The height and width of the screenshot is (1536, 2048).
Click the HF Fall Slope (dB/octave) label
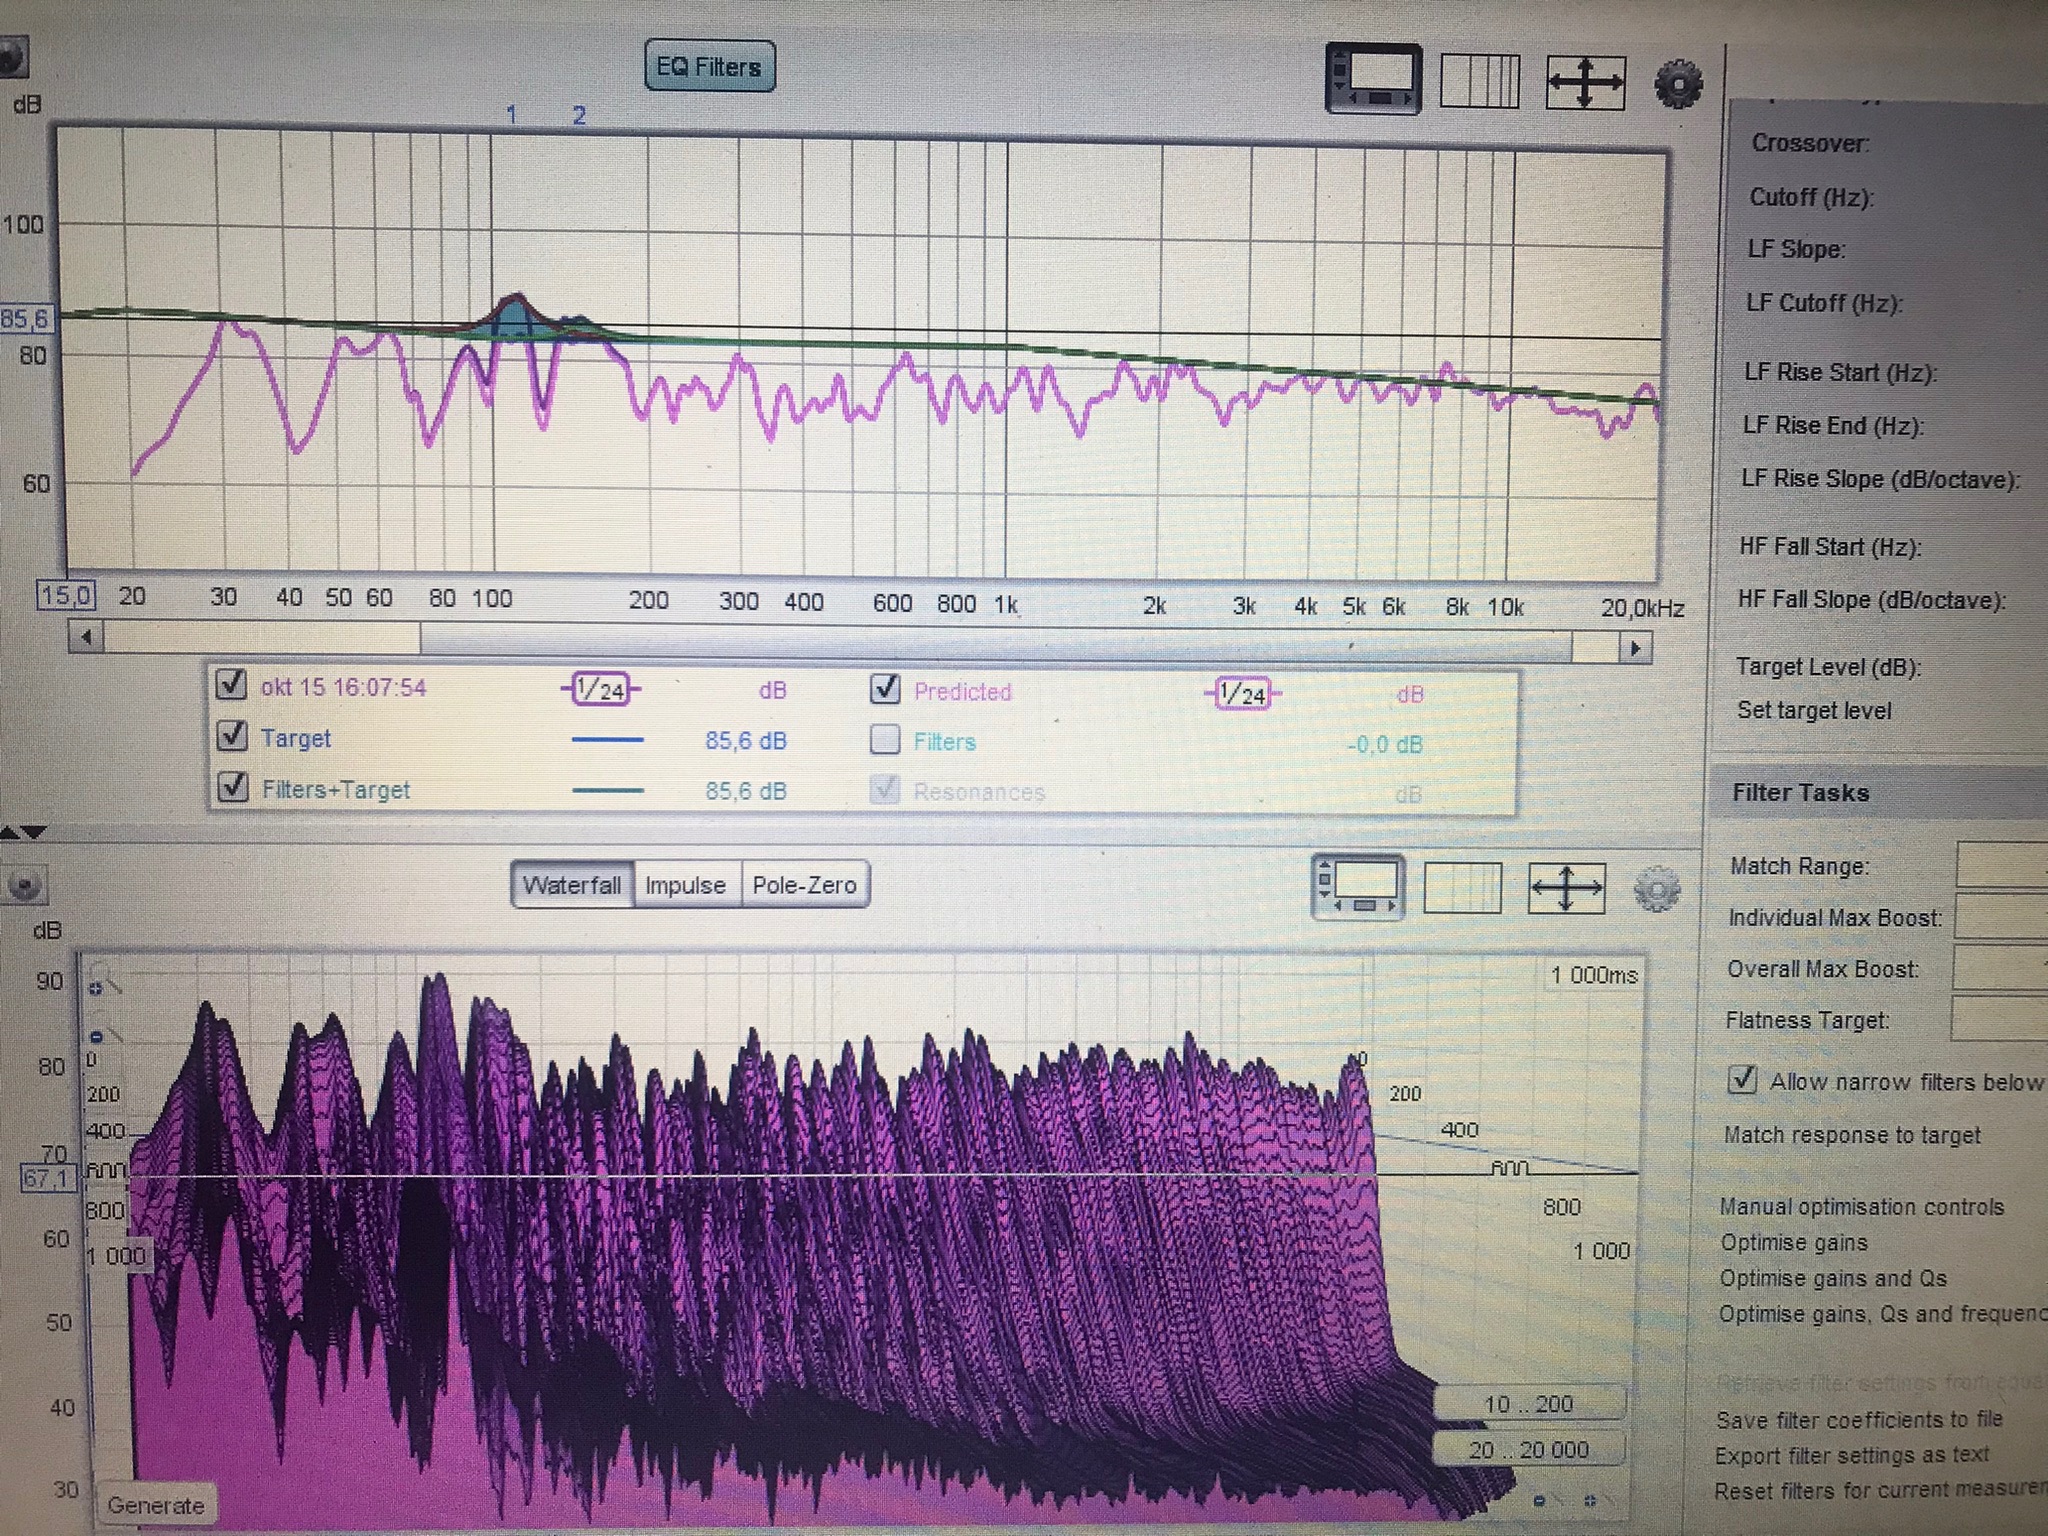click(x=1873, y=600)
